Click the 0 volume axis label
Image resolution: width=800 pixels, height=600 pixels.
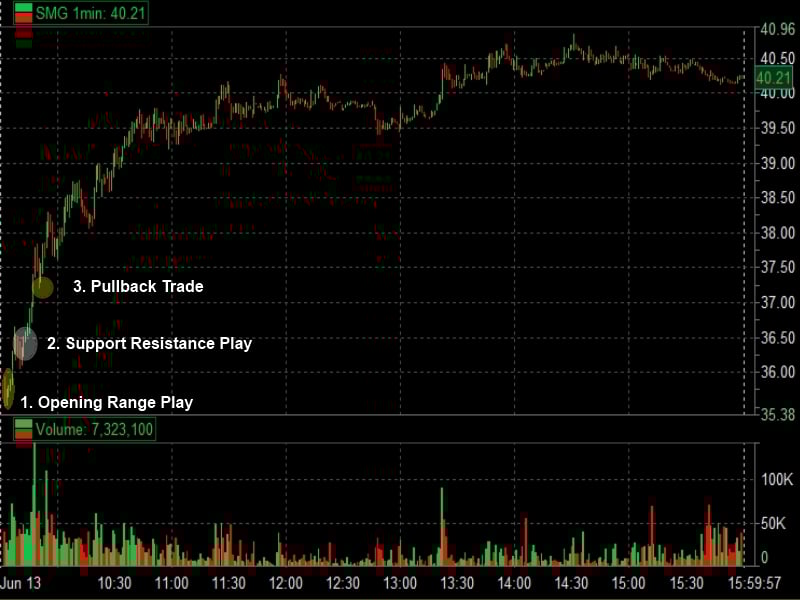click(764, 558)
